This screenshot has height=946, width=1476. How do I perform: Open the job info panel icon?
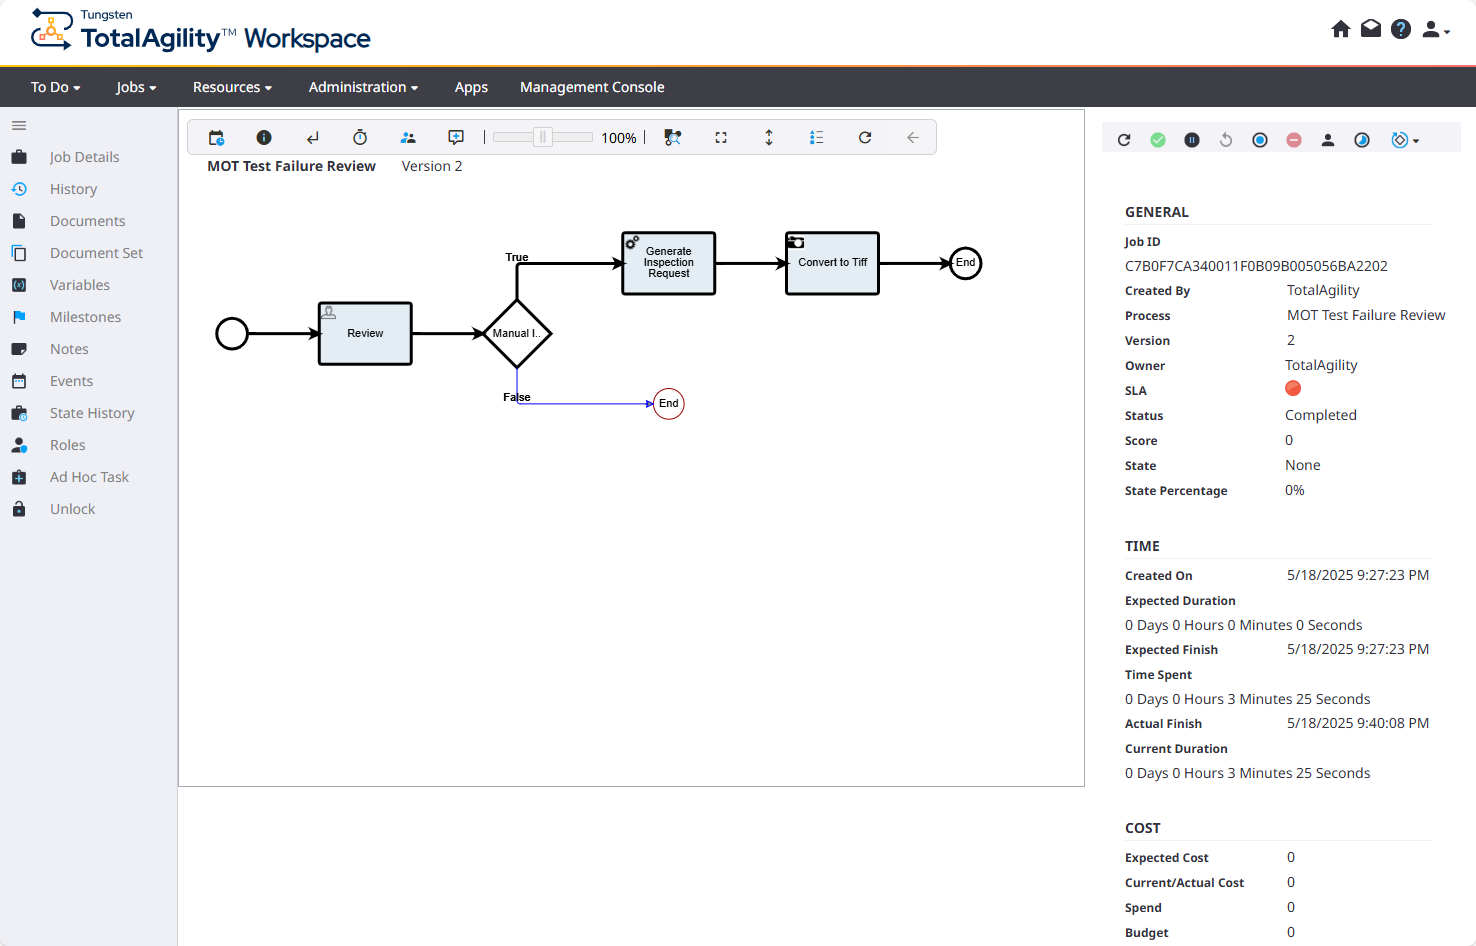[x=264, y=137]
